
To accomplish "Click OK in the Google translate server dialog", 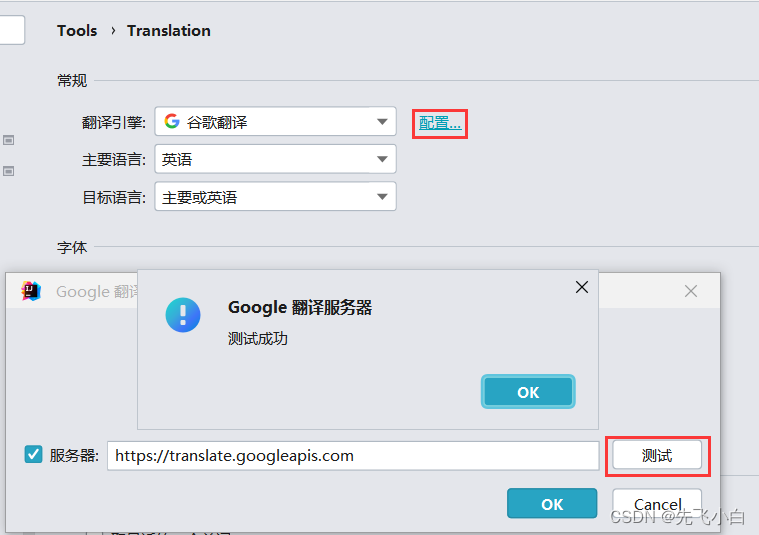I will [x=552, y=504].
